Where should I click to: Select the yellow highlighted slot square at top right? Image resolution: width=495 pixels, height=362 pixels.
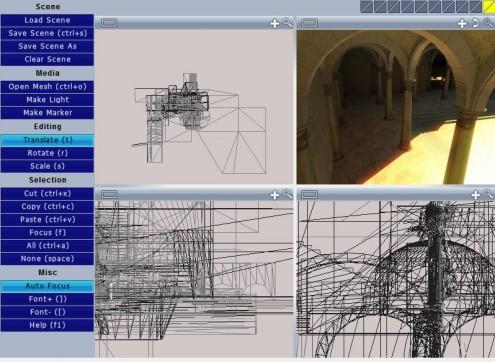coord(489,7)
